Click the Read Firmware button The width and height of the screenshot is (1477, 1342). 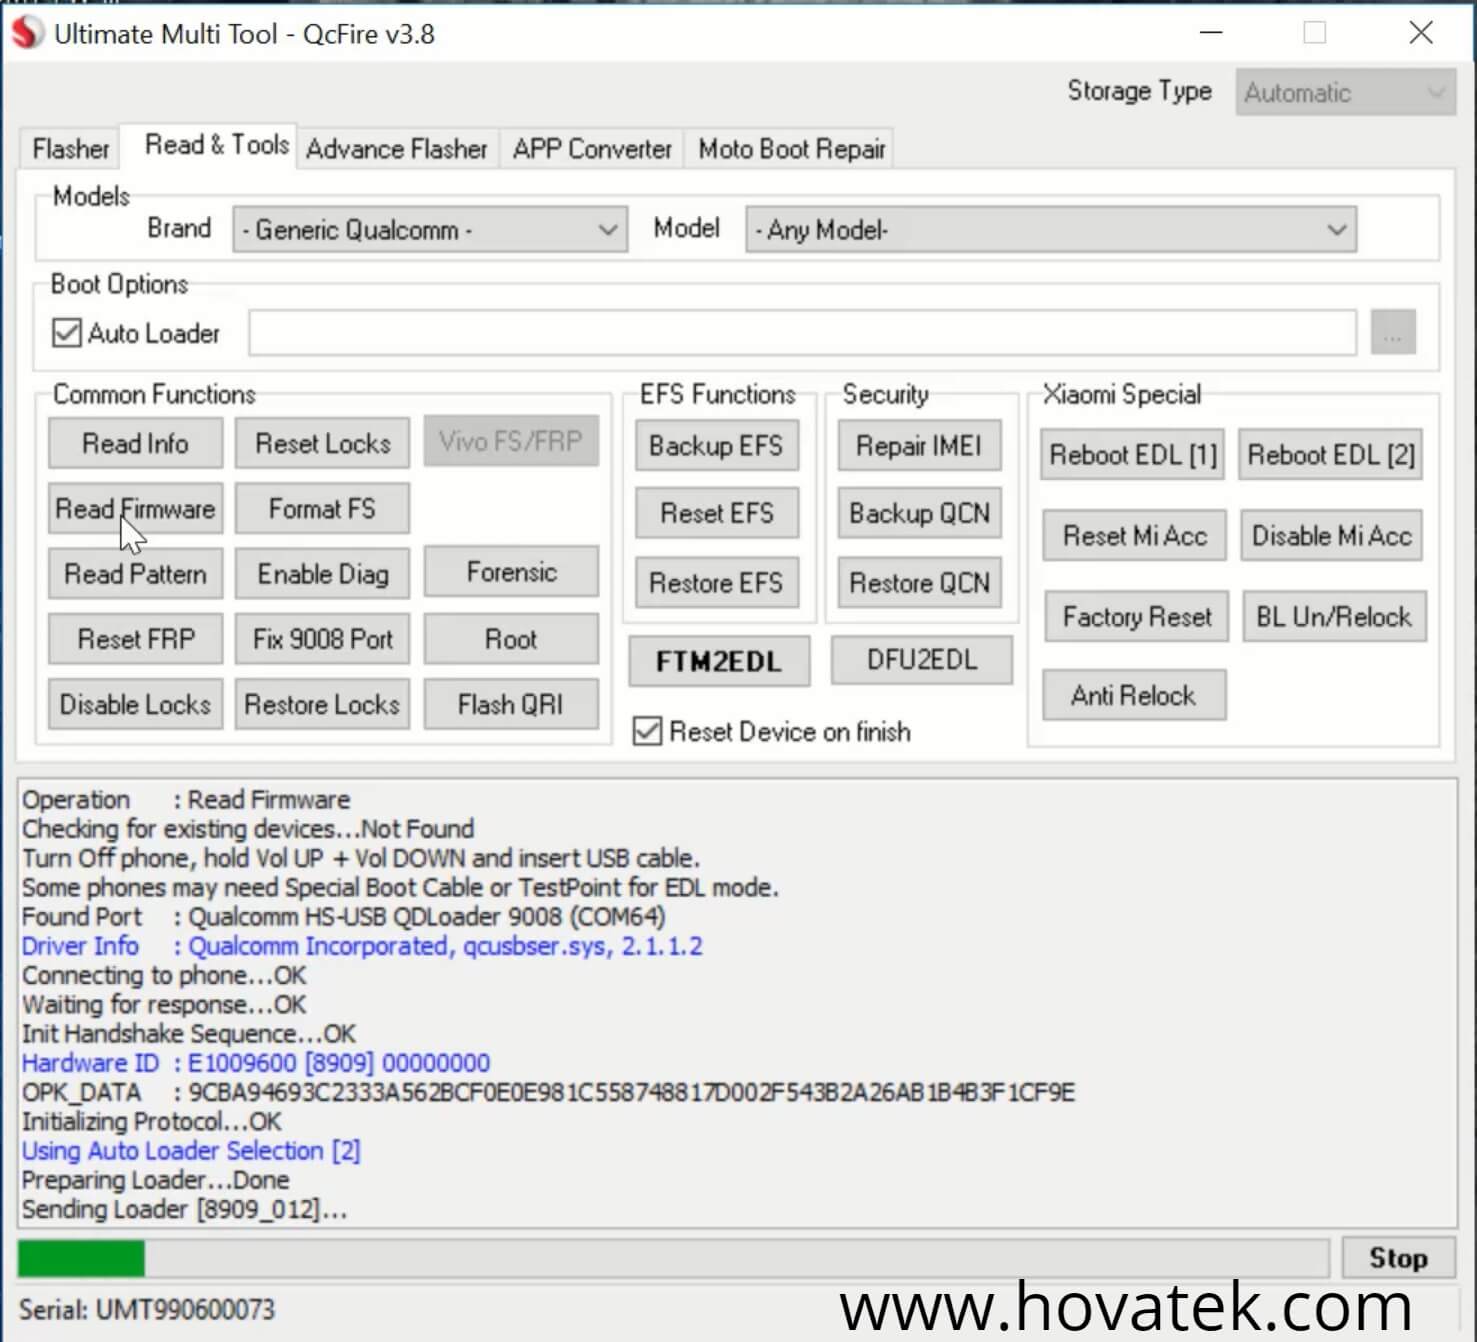[x=135, y=509]
